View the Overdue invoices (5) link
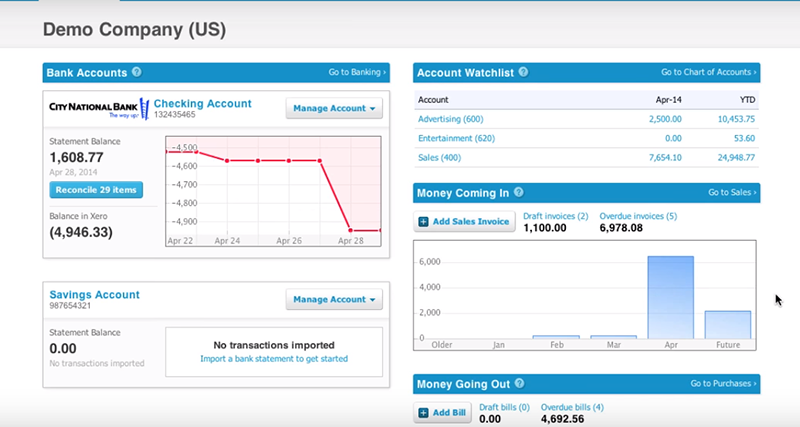This screenshot has height=427, width=800. 638,216
